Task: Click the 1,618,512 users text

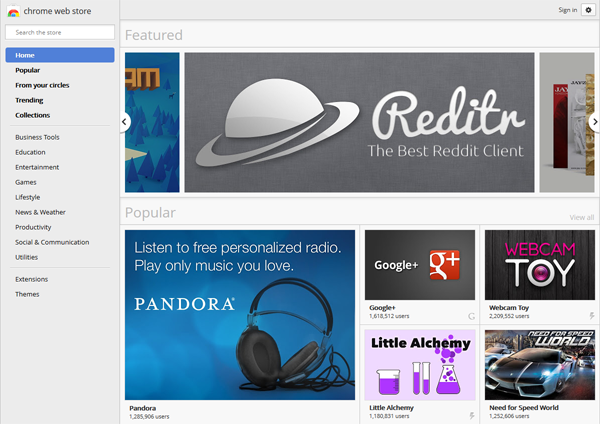Action: 389,316
